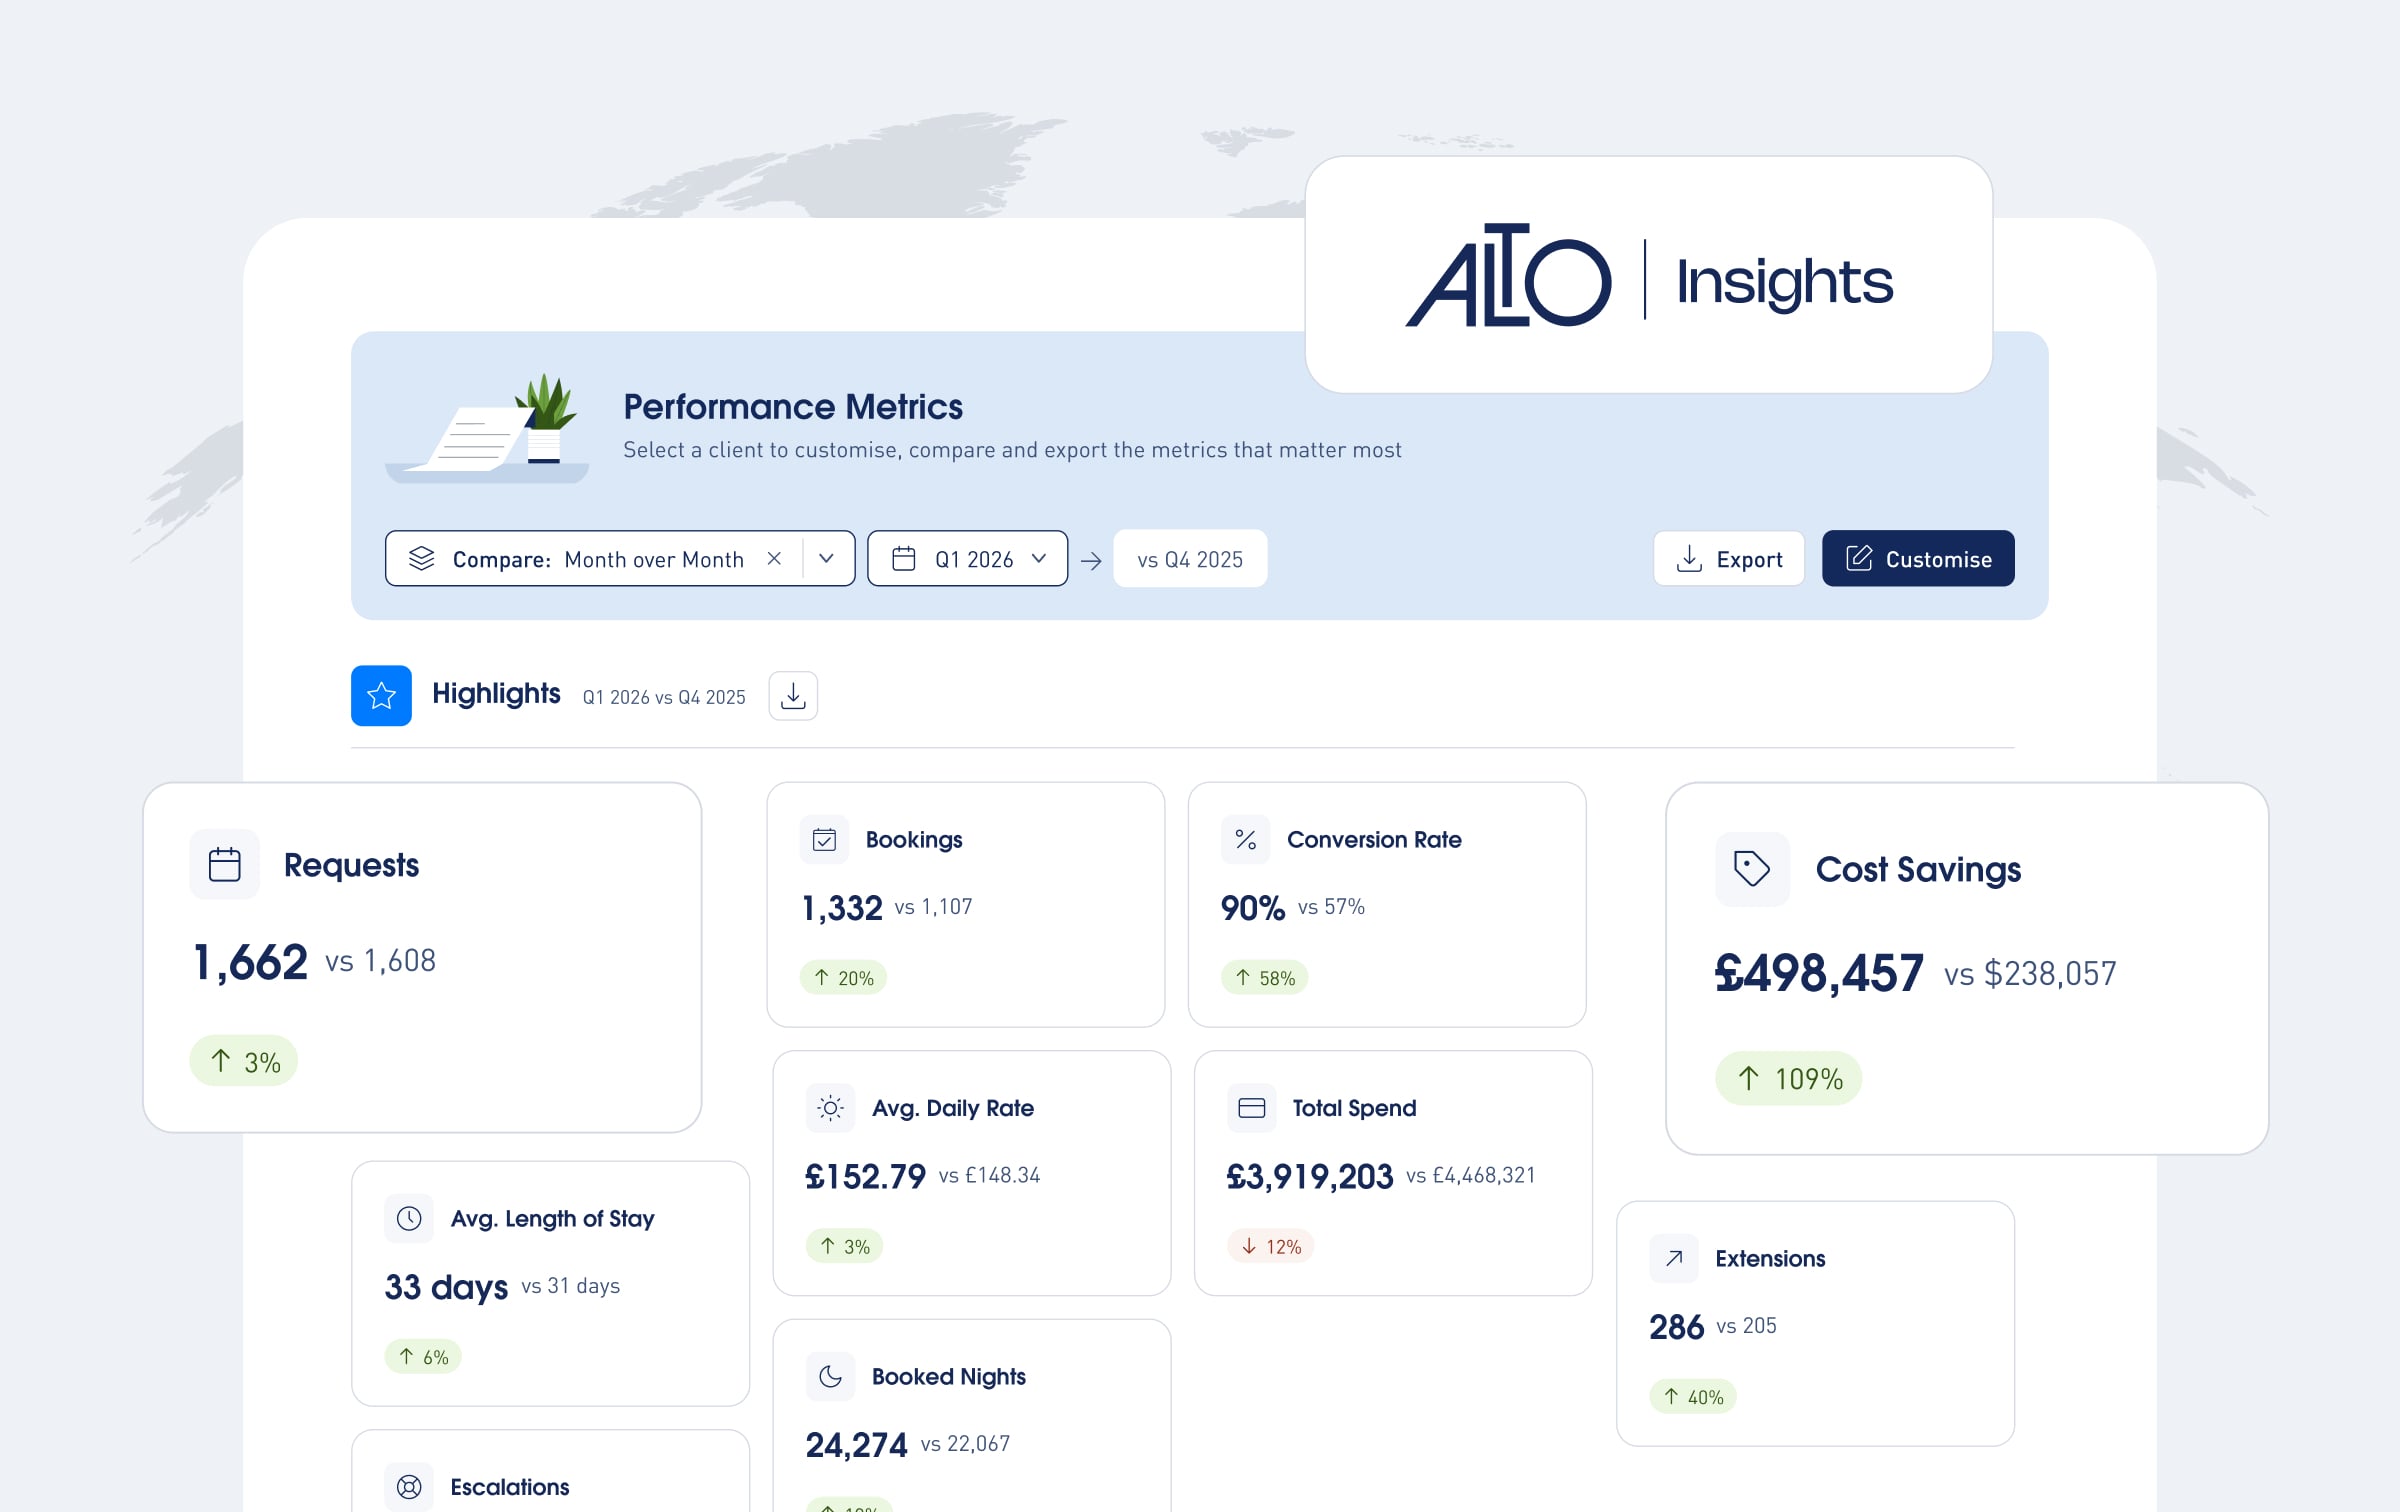Click the Avg. Length of Stay 6% badge
Screen dimensions: 2400x1512
pos(424,1357)
